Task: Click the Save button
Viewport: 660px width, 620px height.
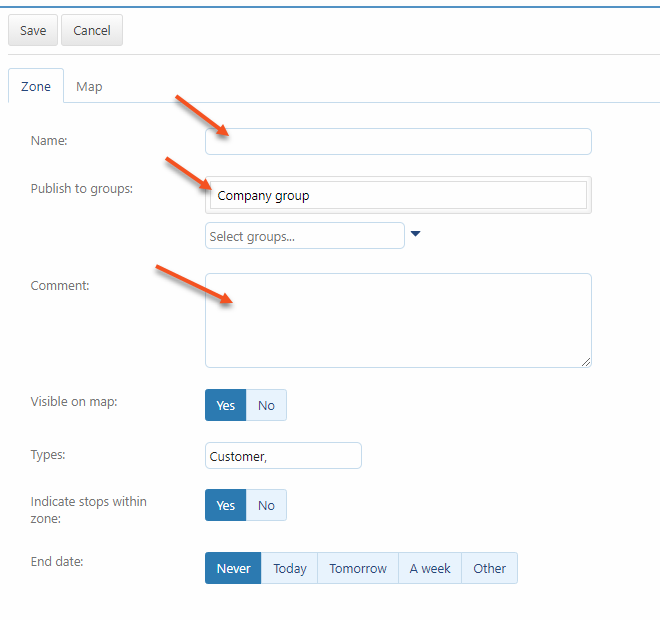Action: [x=33, y=30]
